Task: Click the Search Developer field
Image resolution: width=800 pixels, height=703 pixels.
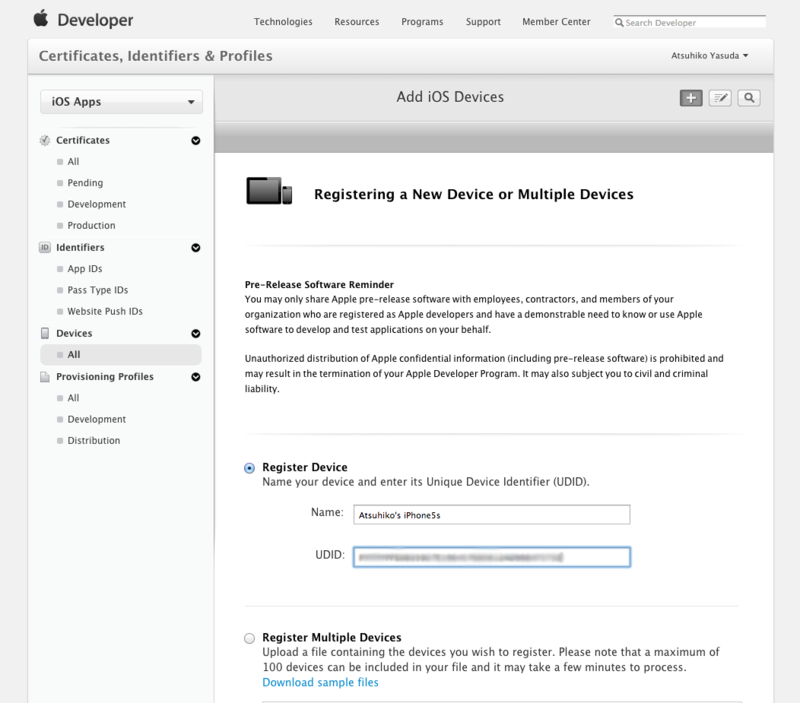Action: [x=690, y=22]
